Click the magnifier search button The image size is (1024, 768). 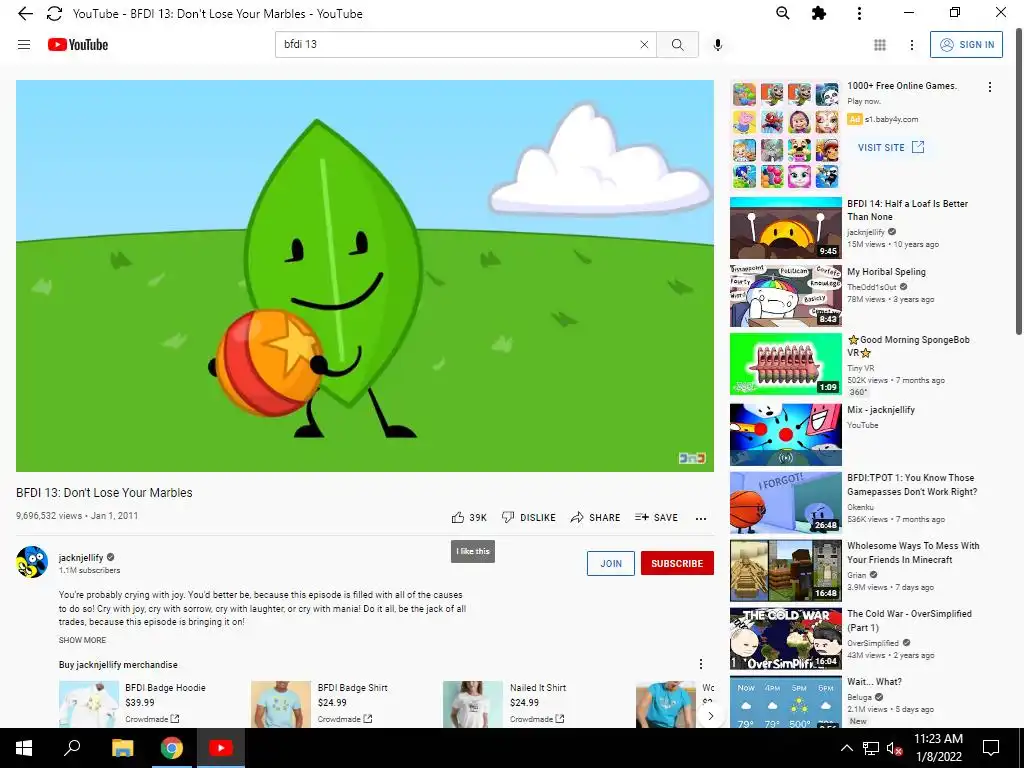pyautogui.click(x=677, y=44)
